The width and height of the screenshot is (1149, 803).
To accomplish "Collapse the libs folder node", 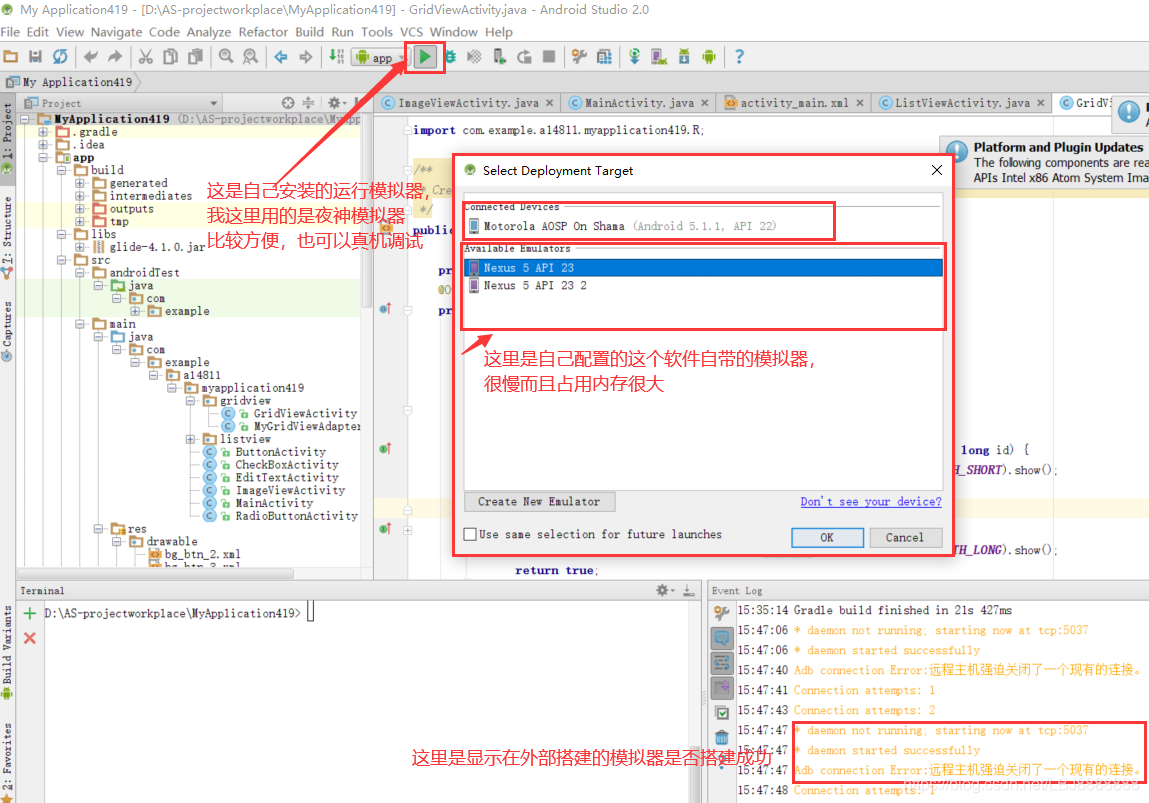I will (x=62, y=234).
